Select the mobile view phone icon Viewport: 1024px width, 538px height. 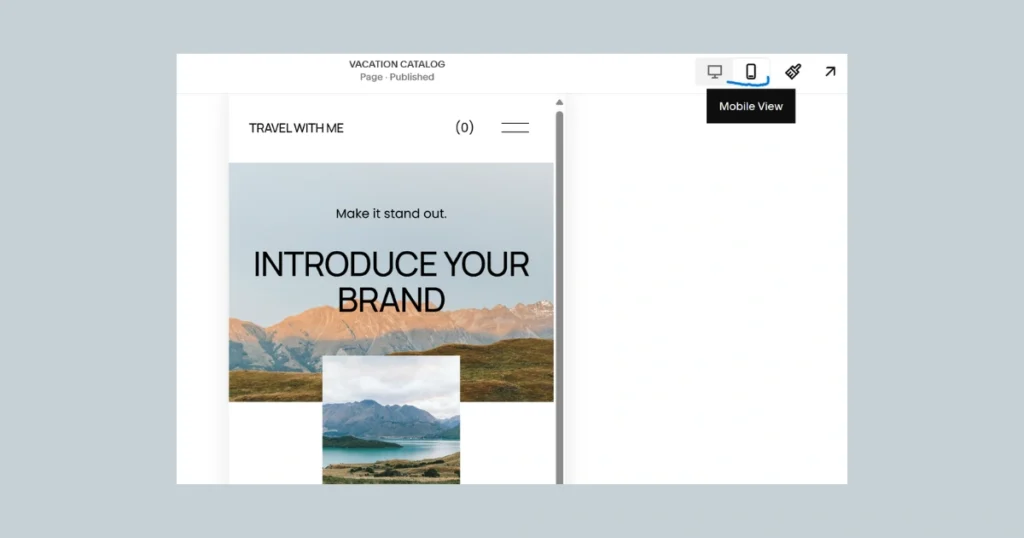pyautogui.click(x=751, y=72)
